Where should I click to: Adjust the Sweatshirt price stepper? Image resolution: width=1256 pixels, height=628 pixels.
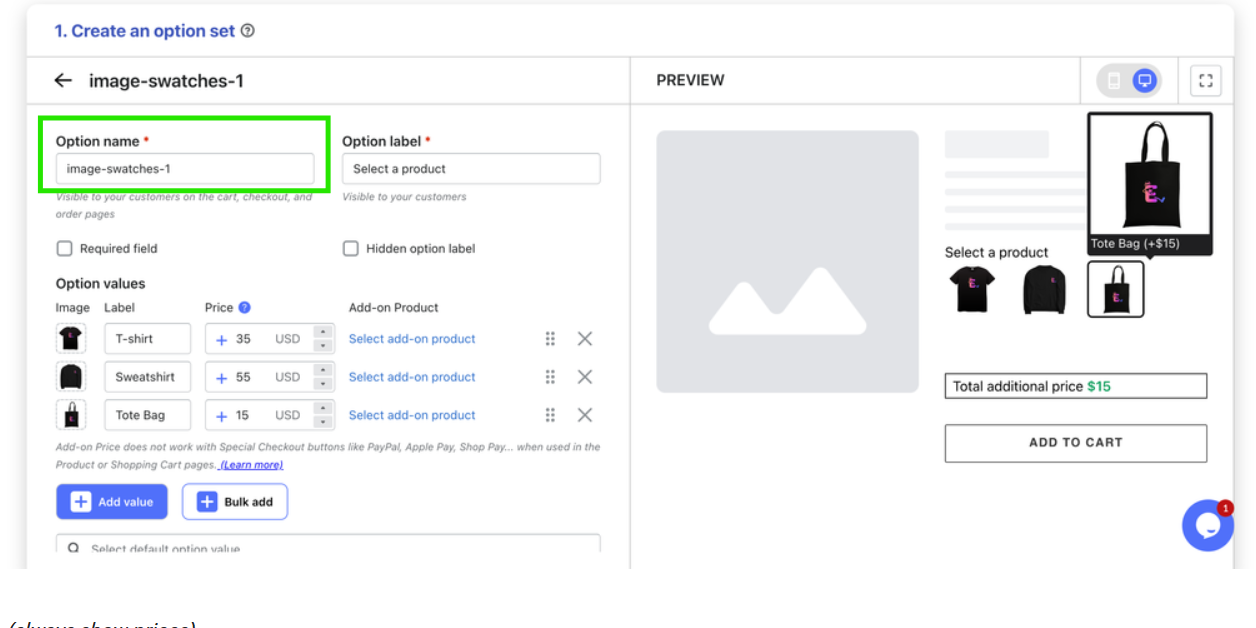(x=322, y=377)
